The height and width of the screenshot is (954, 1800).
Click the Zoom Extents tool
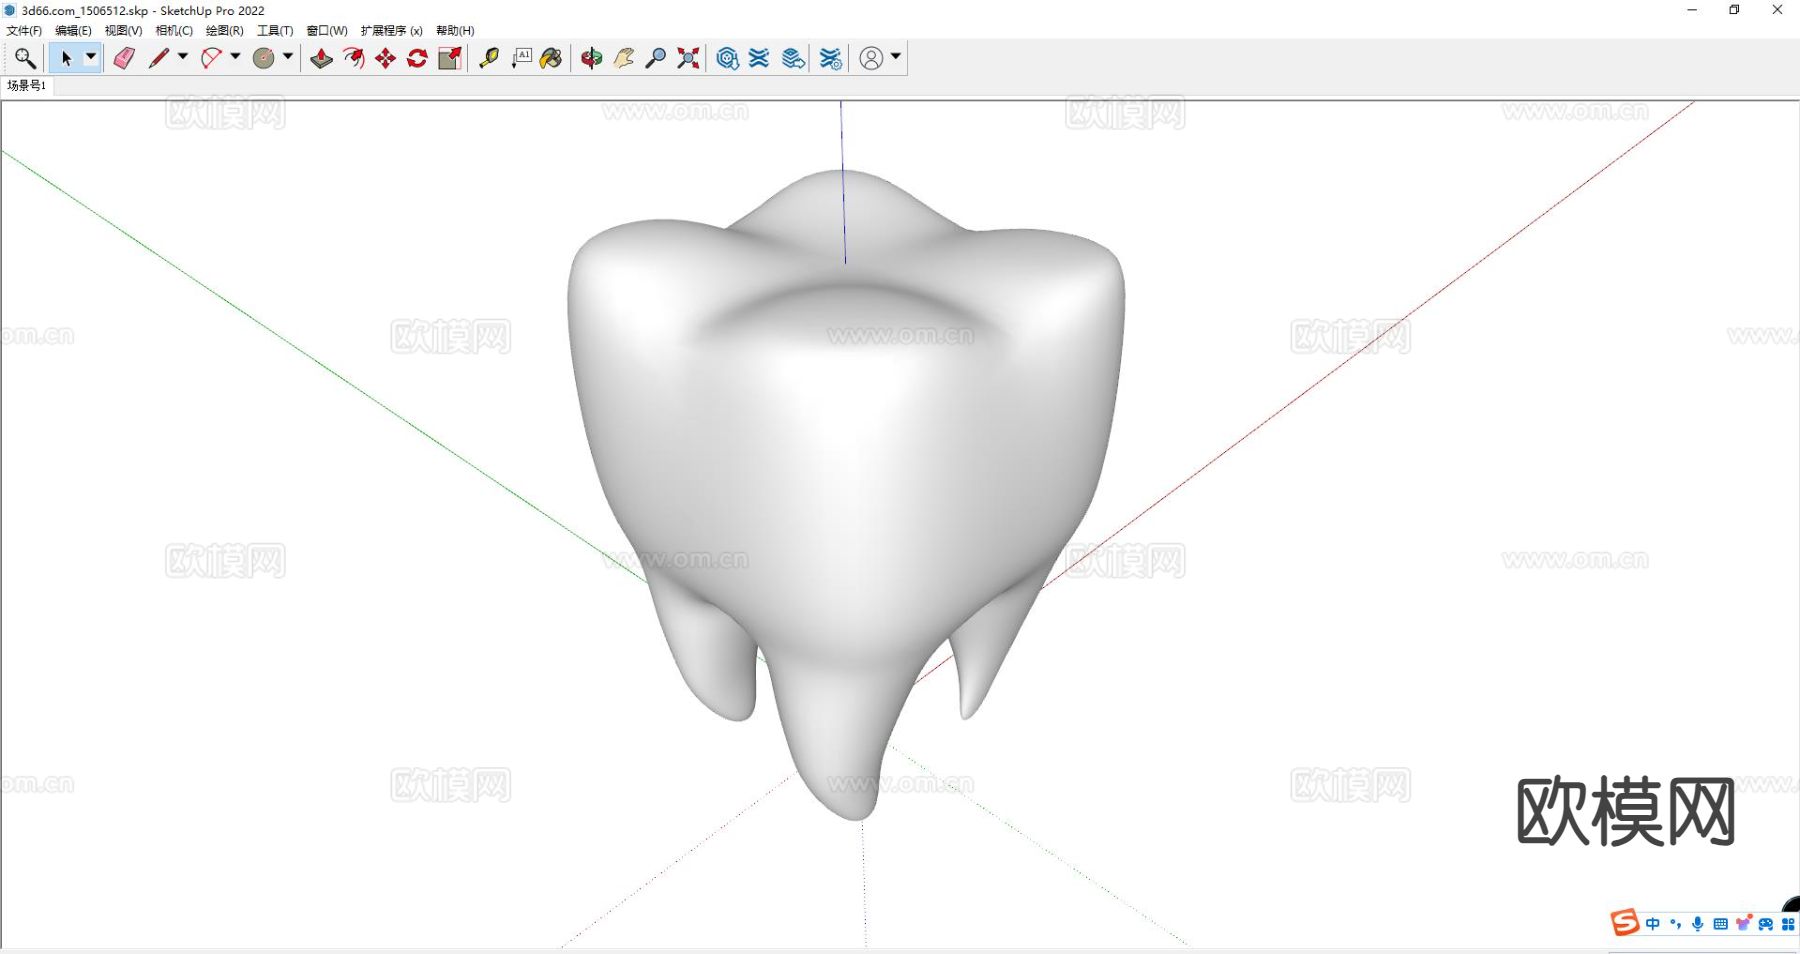688,58
